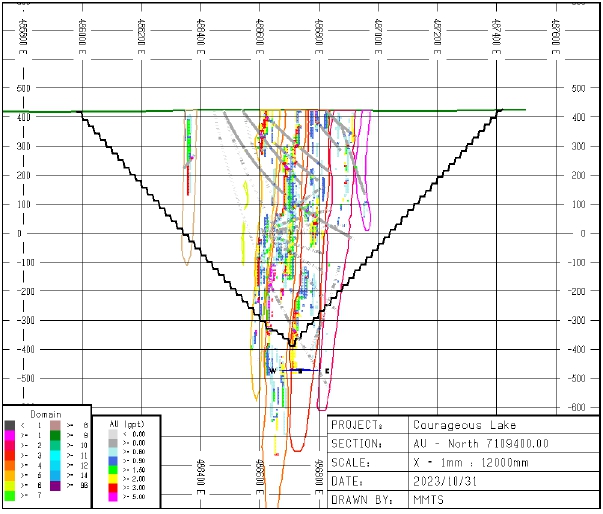The height and width of the screenshot is (514, 603).
Task: Select the yellow '>= 2.00' AU swatch
Action: 112,477
